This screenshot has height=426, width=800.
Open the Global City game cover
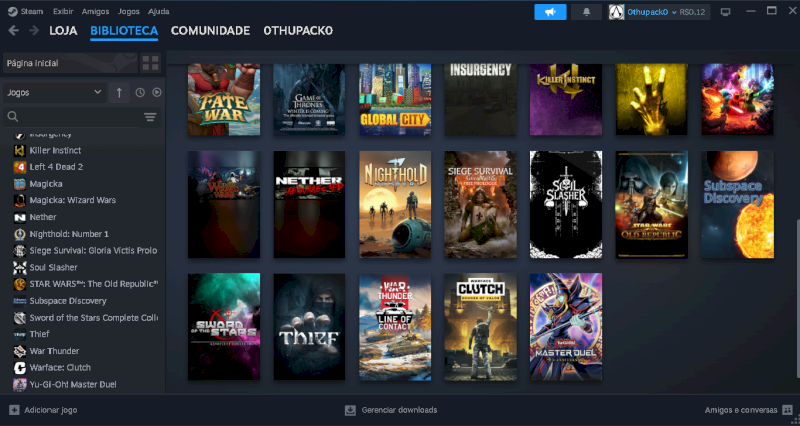(x=395, y=99)
